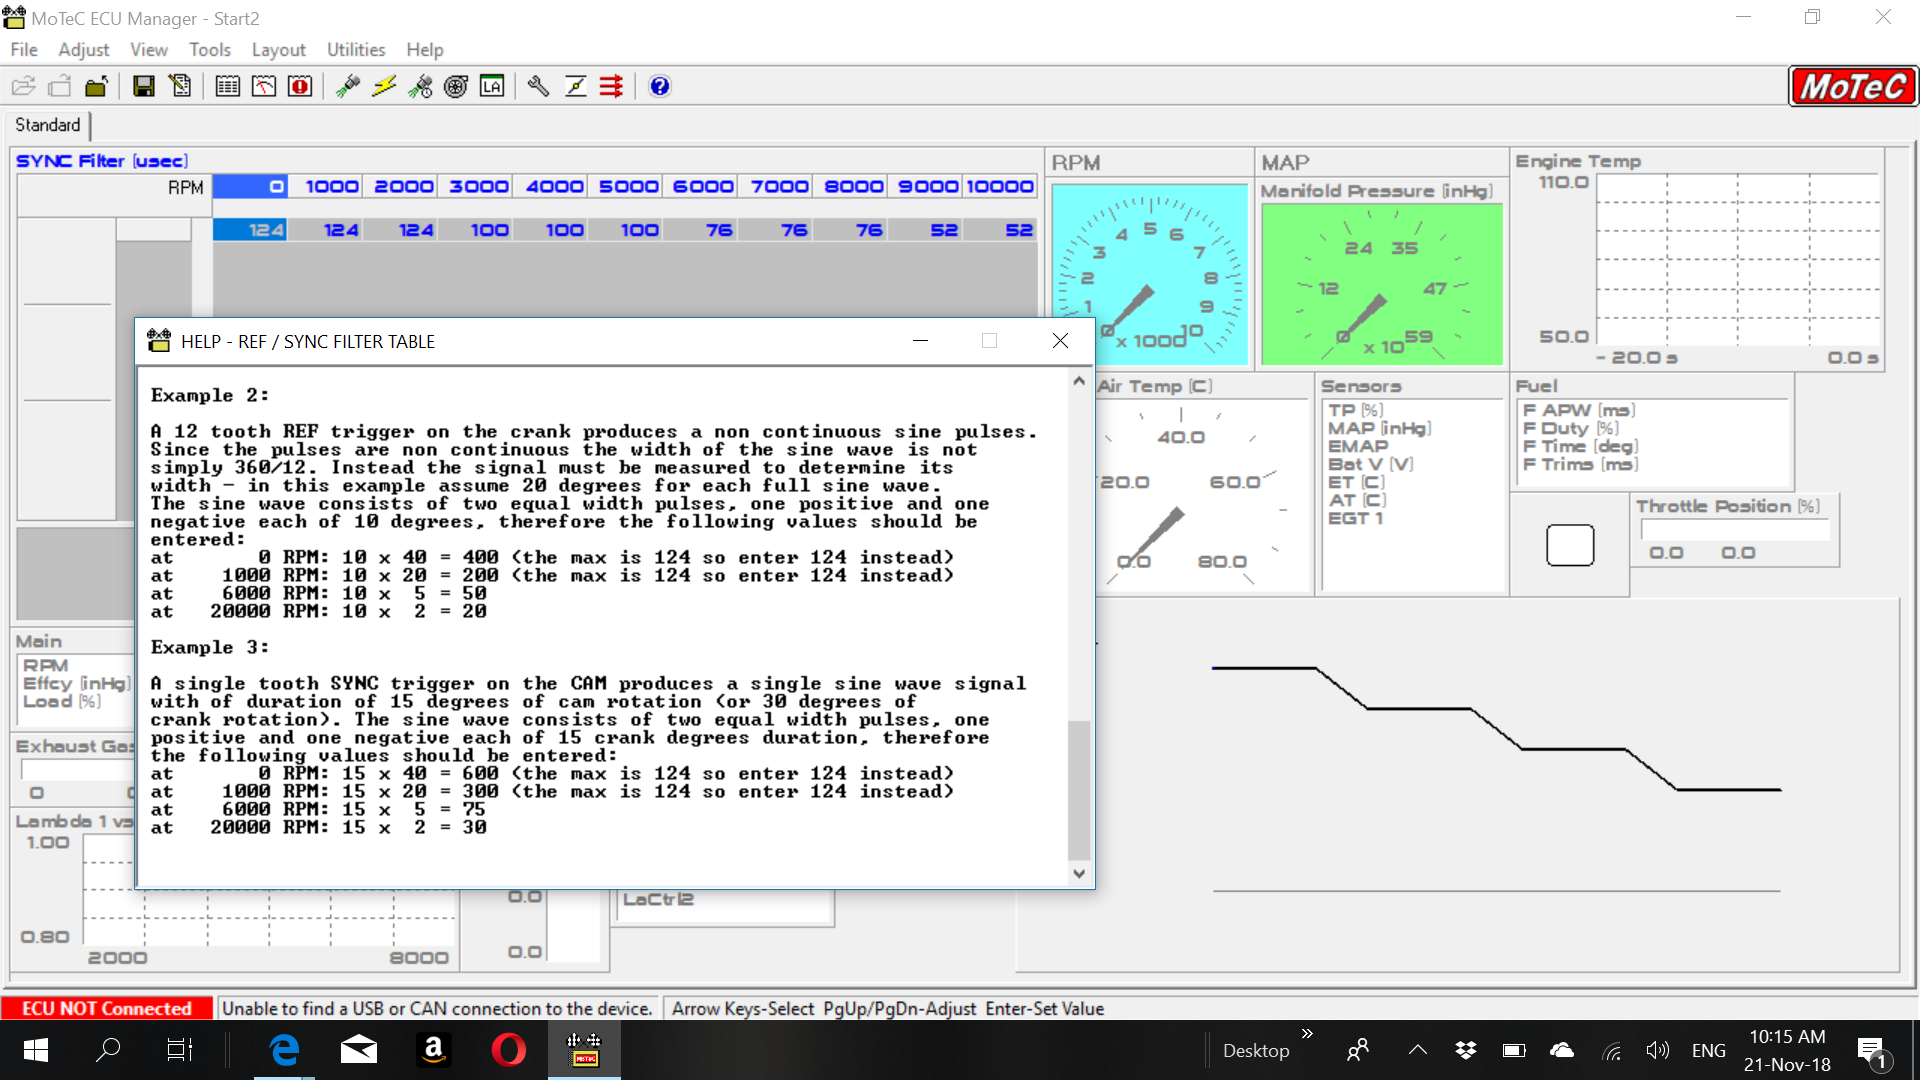
Task: Select the filter value 76 under 8000 RPM
Action: click(x=849, y=230)
